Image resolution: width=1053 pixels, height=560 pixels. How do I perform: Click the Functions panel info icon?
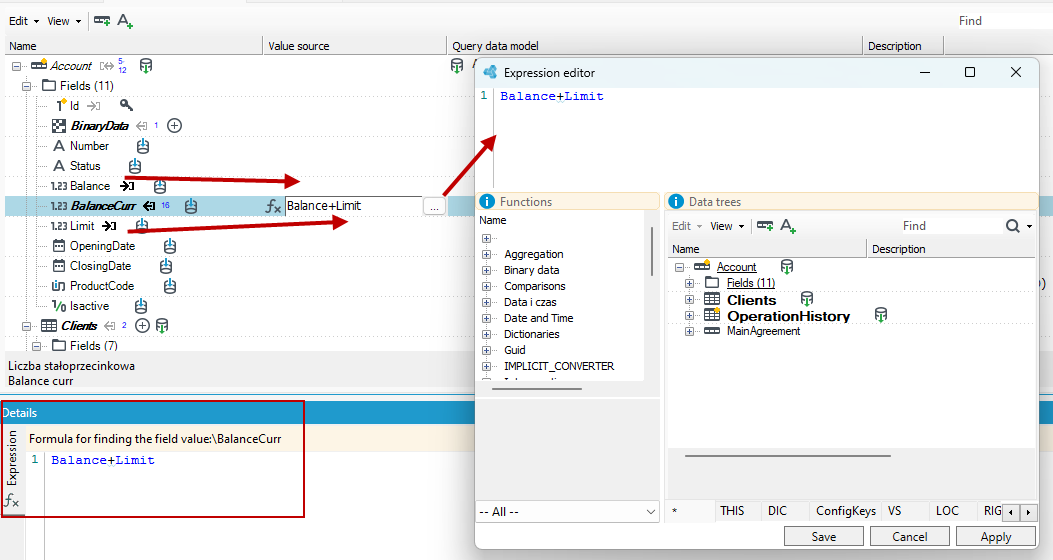tap(487, 201)
